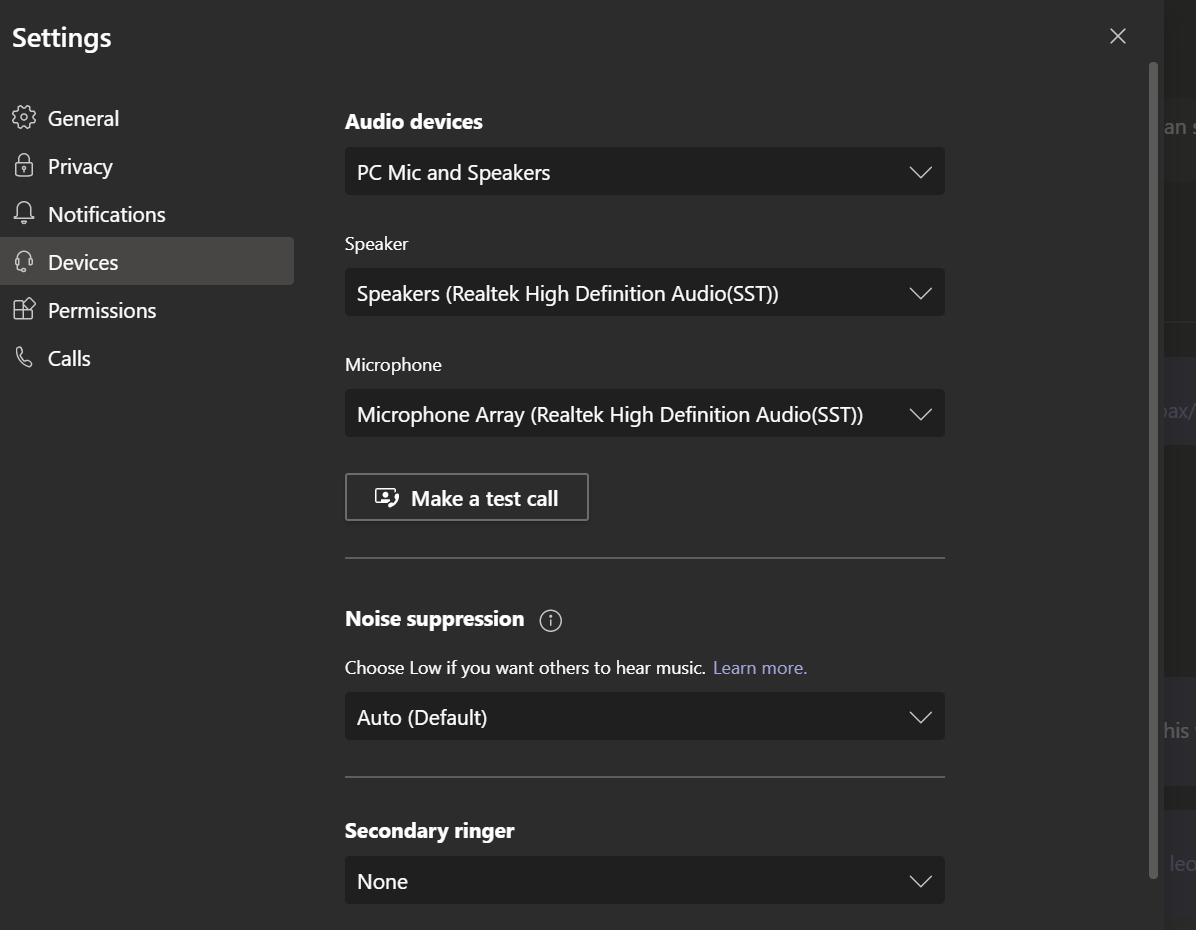Open the Microphone Array dropdown
Viewport: 1196px width, 930px height.
[x=644, y=414]
